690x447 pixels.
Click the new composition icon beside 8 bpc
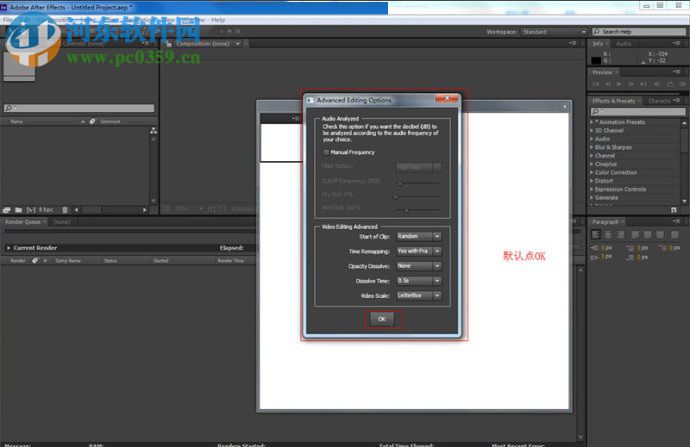tap(30, 210)
